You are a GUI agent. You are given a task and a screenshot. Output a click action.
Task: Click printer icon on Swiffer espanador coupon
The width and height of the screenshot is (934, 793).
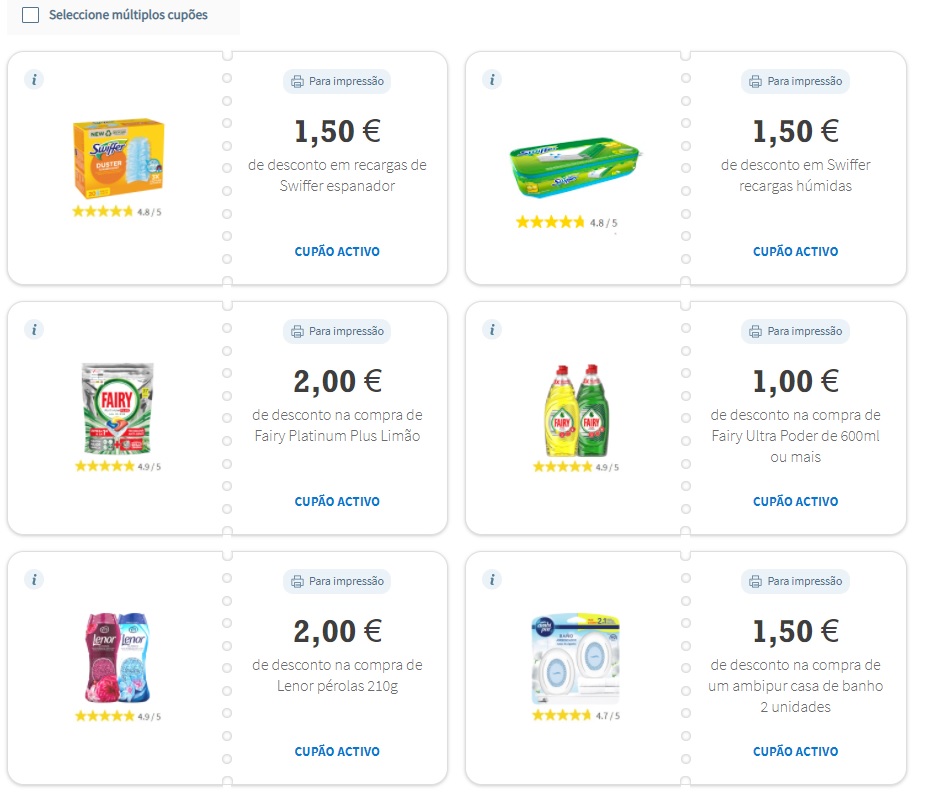[x=297, y=81]
